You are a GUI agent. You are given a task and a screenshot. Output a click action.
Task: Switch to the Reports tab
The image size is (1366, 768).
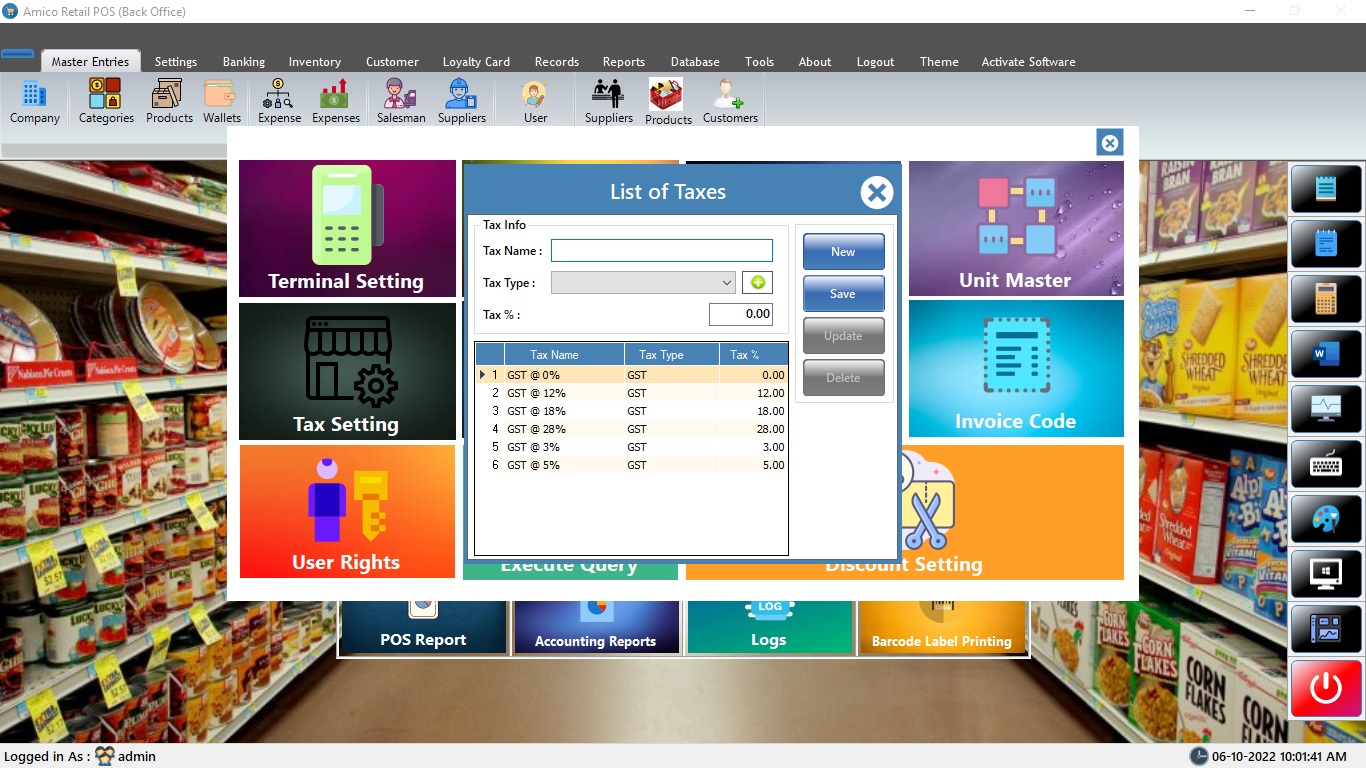(x=624, y=62)
